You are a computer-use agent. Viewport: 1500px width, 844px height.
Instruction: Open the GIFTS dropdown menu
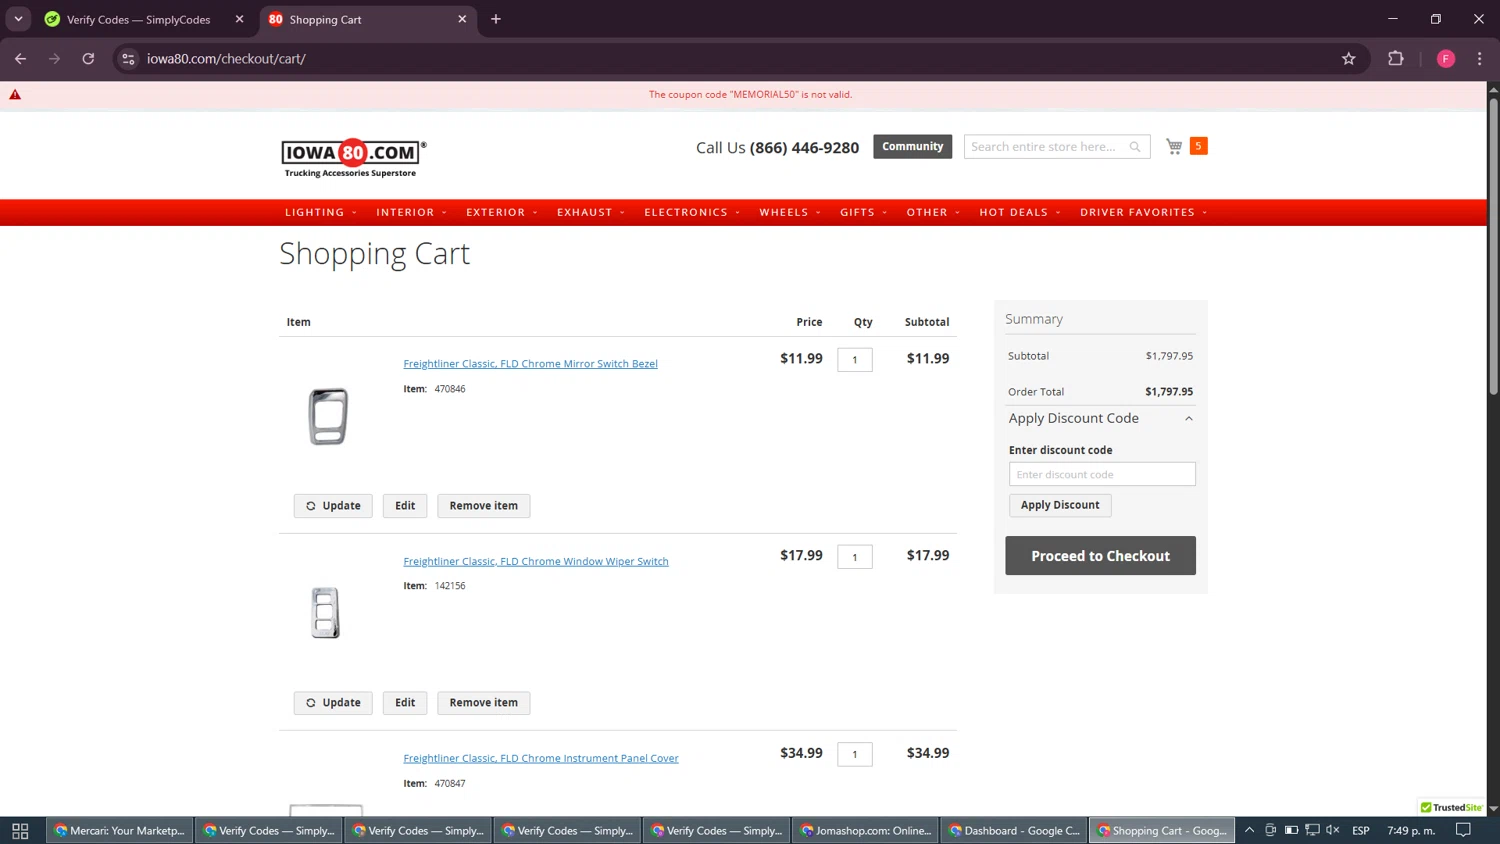(863, 212)
